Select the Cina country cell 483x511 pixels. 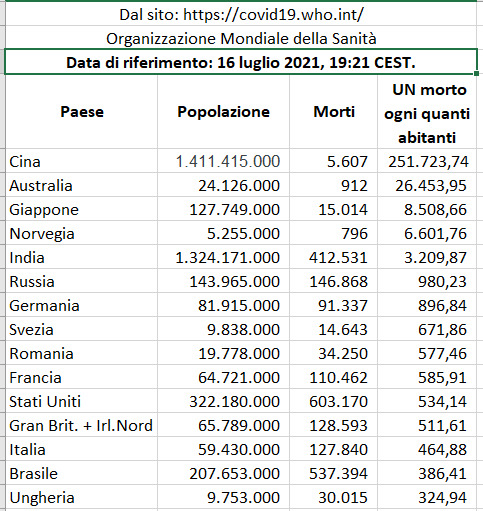tap(81, 161)
